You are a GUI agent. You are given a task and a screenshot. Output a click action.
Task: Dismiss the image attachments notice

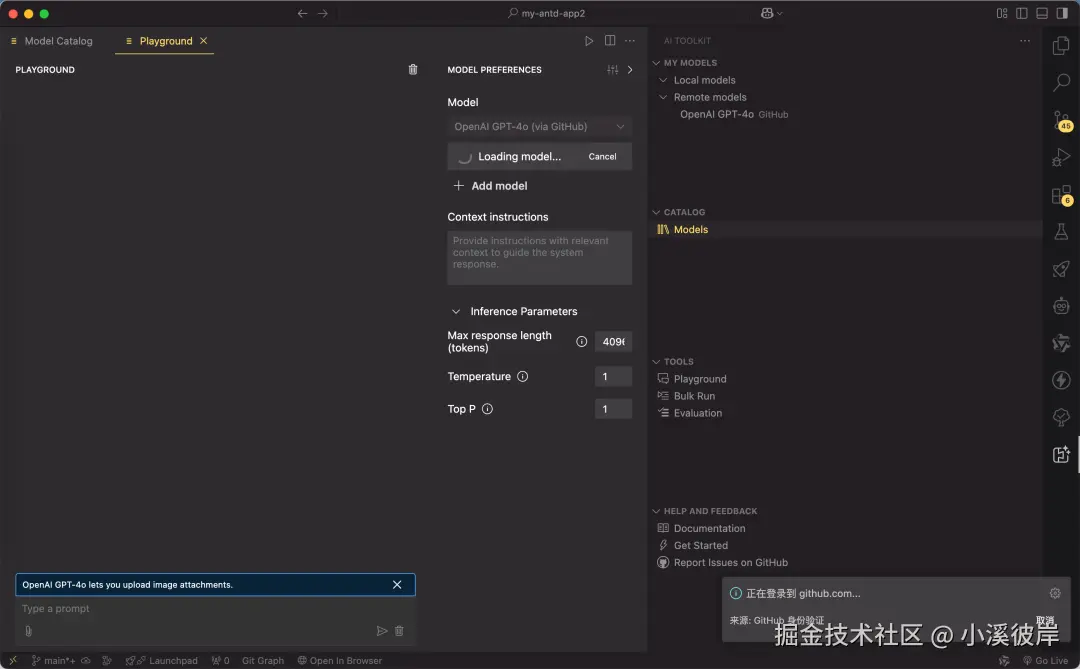[397, 585]
